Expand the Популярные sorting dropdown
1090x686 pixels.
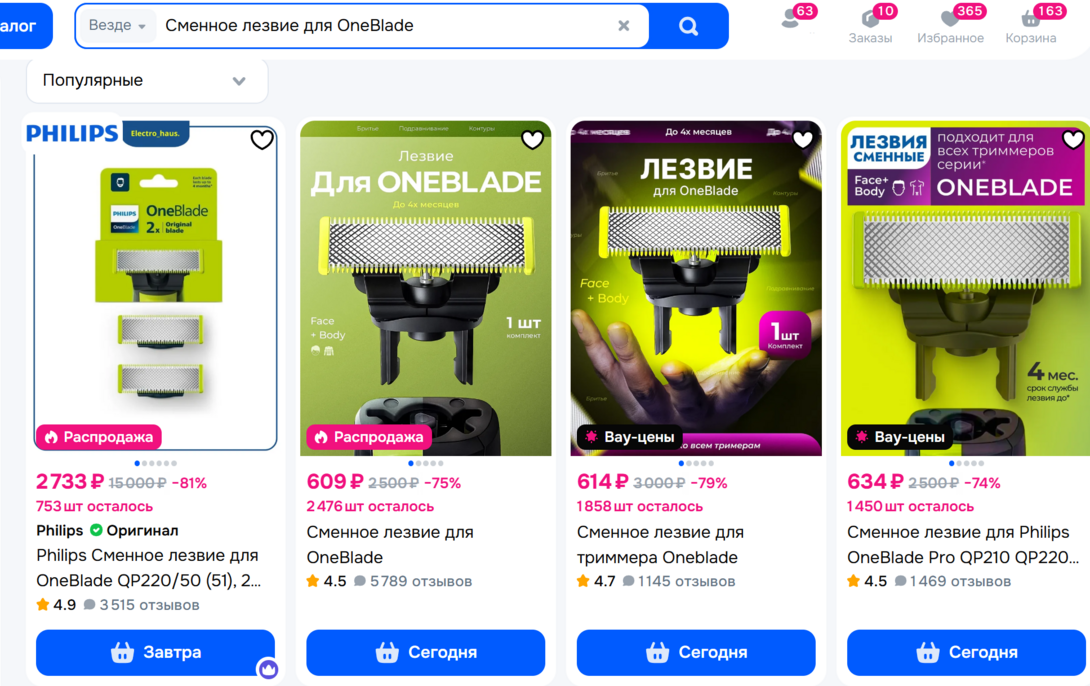pyautogui.click(x=147, y=81)
